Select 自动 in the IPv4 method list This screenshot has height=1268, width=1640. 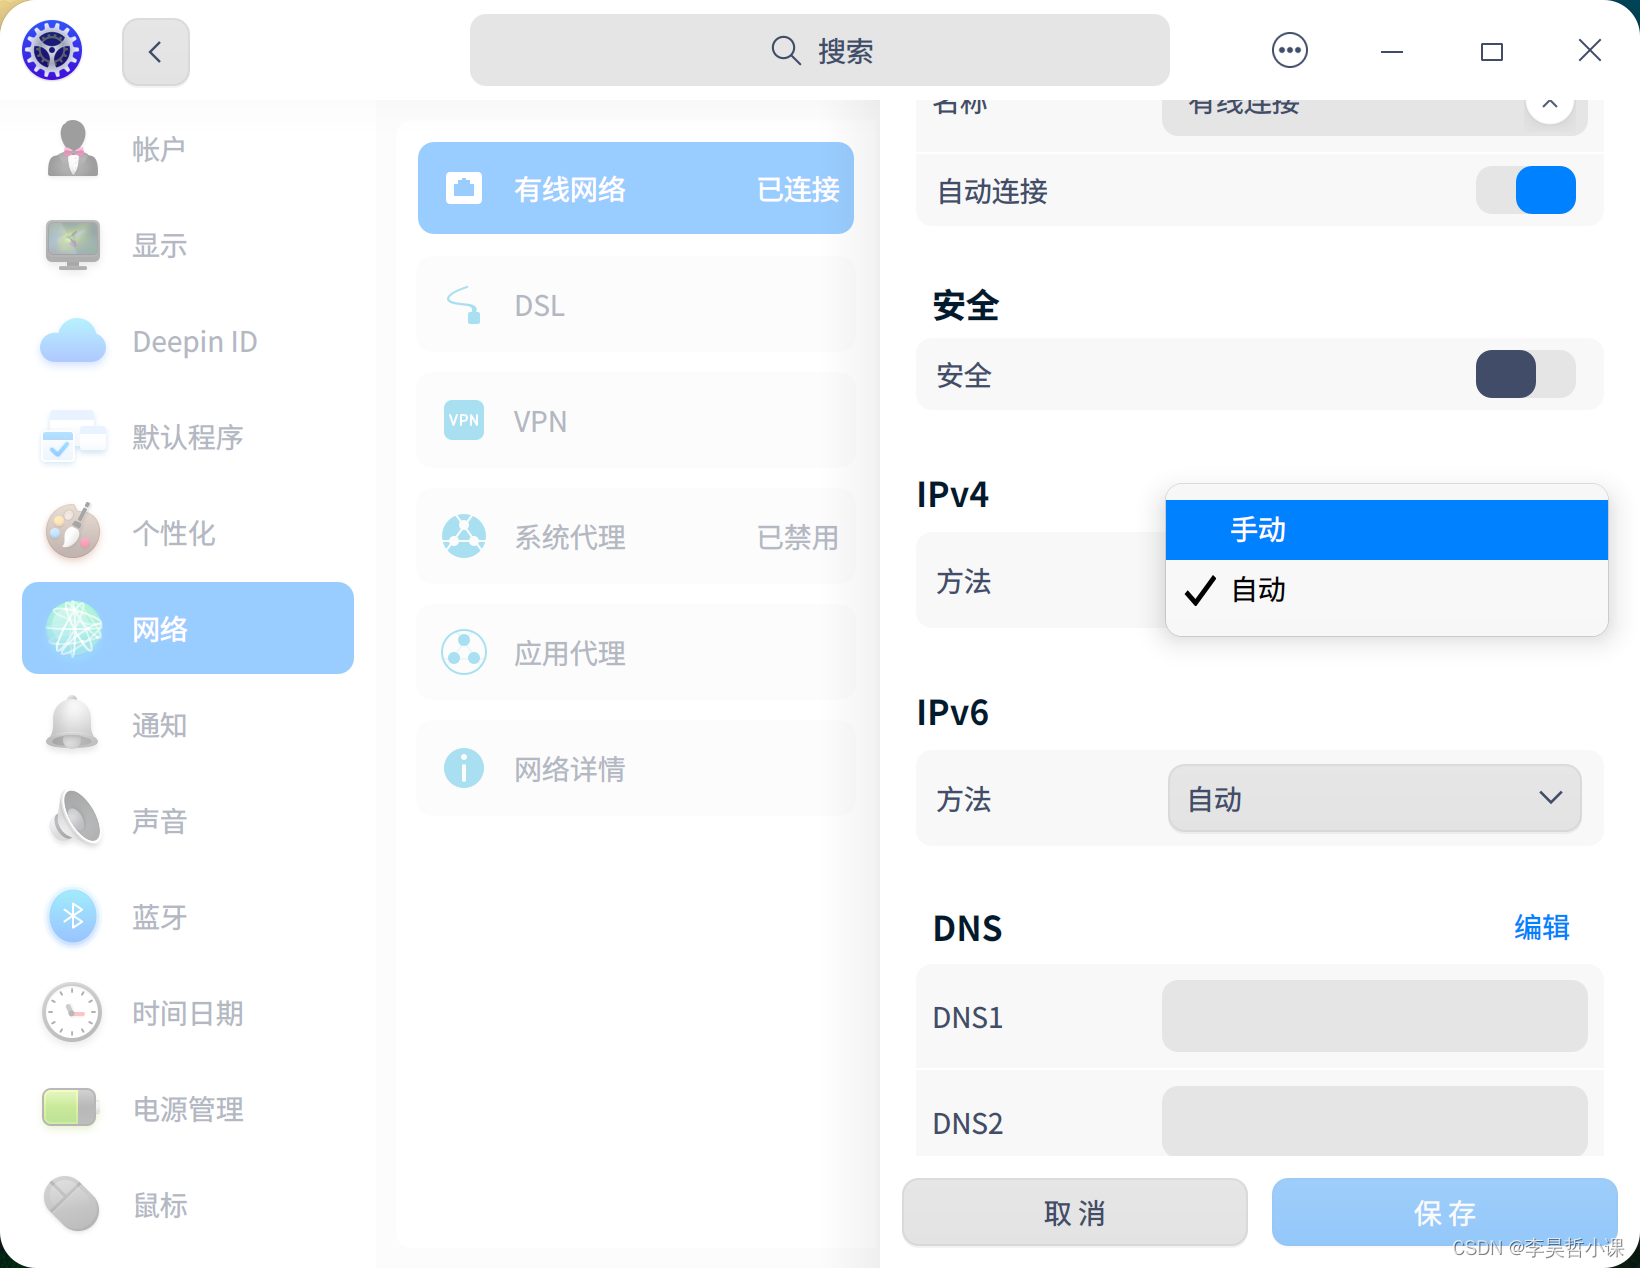click(x=1386, y=590)
